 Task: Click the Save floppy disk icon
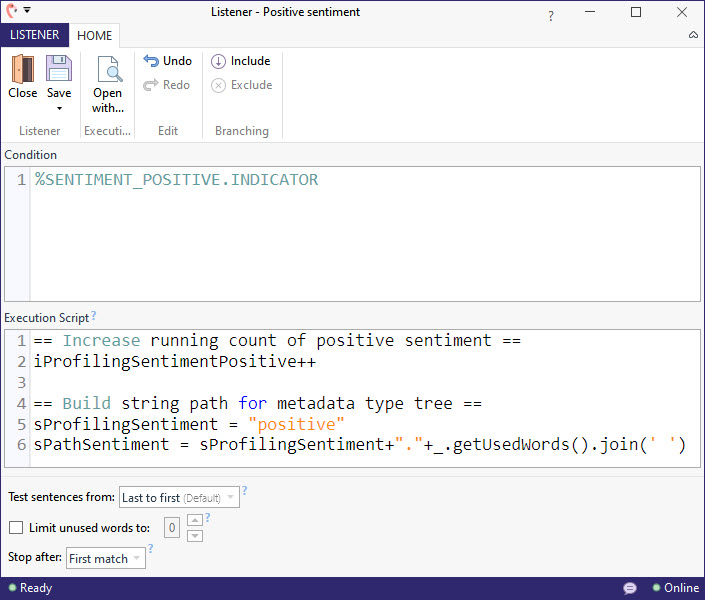click(x=59, y=69)
